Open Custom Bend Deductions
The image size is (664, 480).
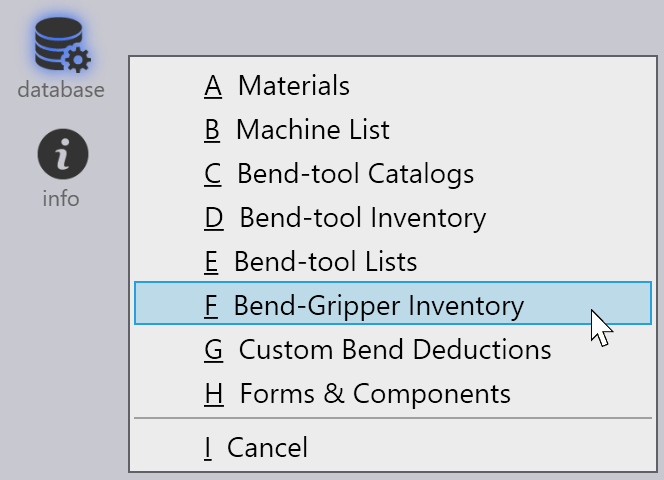tap(394, 350)
